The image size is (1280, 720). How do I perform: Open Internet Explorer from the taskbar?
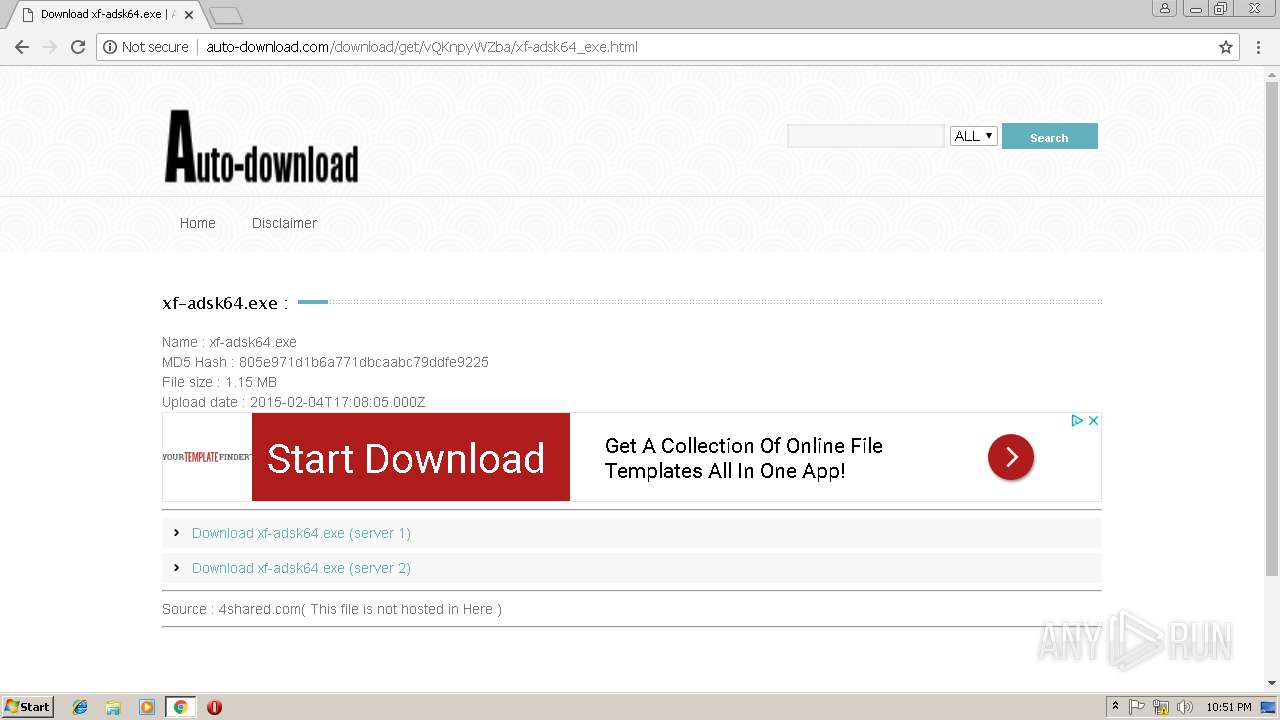point(80,707)
